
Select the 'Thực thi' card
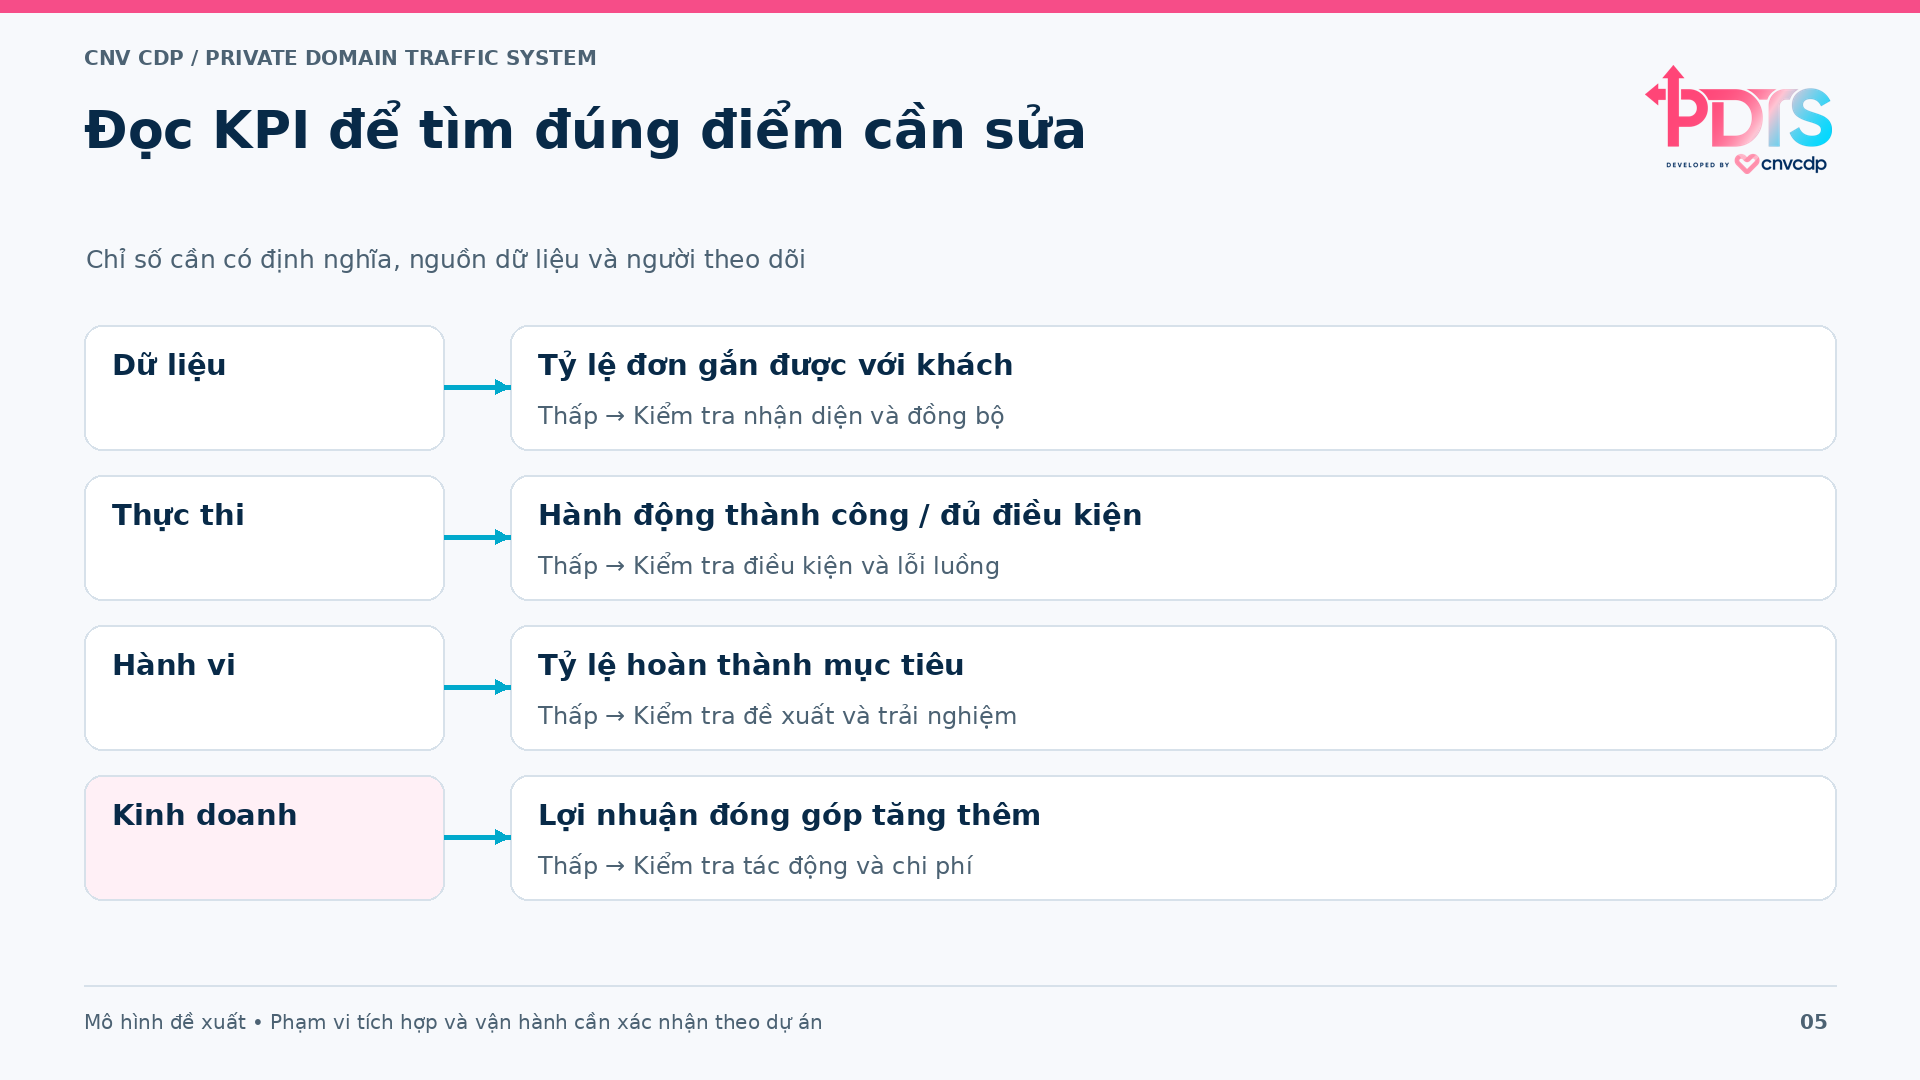coord(264,538)
